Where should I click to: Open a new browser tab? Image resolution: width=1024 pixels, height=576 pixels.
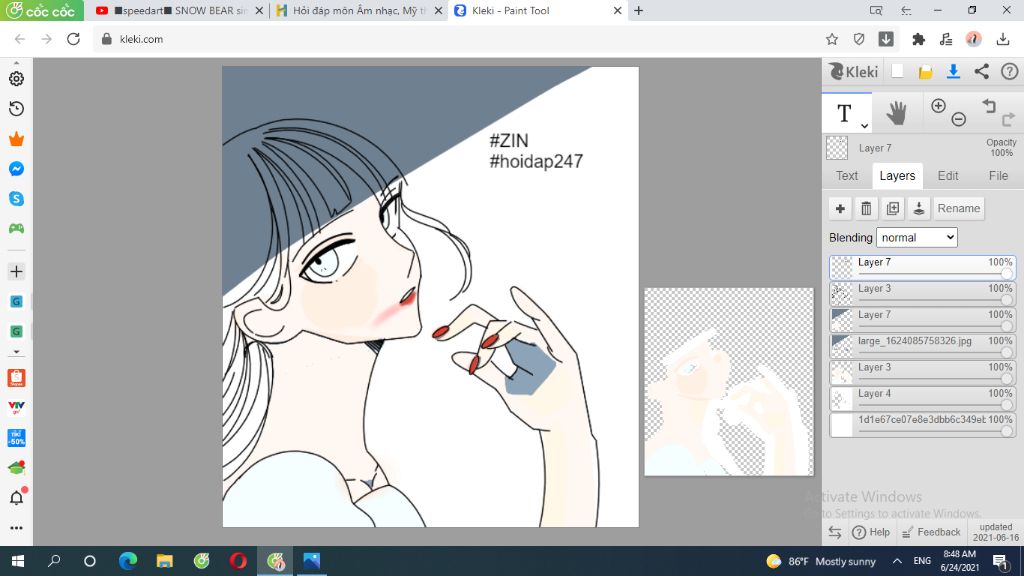point(639,10)
